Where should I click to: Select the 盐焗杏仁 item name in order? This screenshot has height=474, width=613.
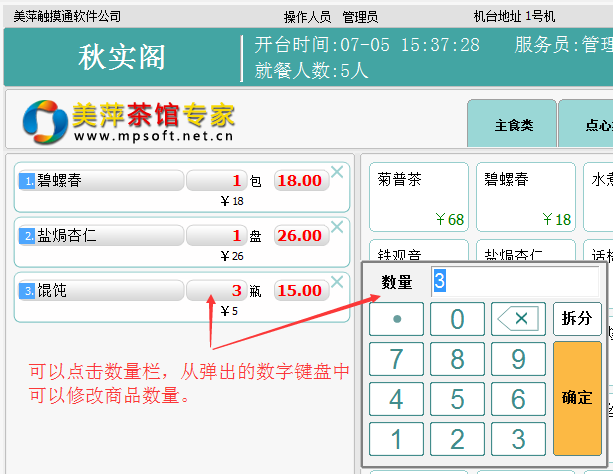[100, 236]
